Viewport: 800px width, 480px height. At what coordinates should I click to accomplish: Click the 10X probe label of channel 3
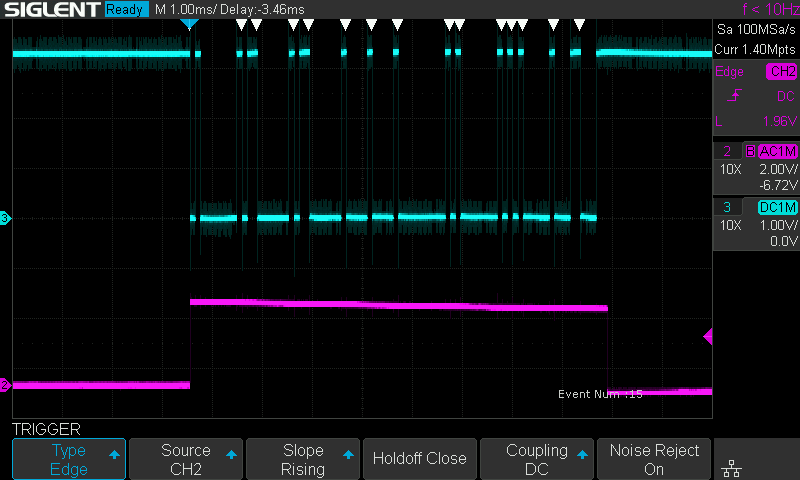[731, 225]
